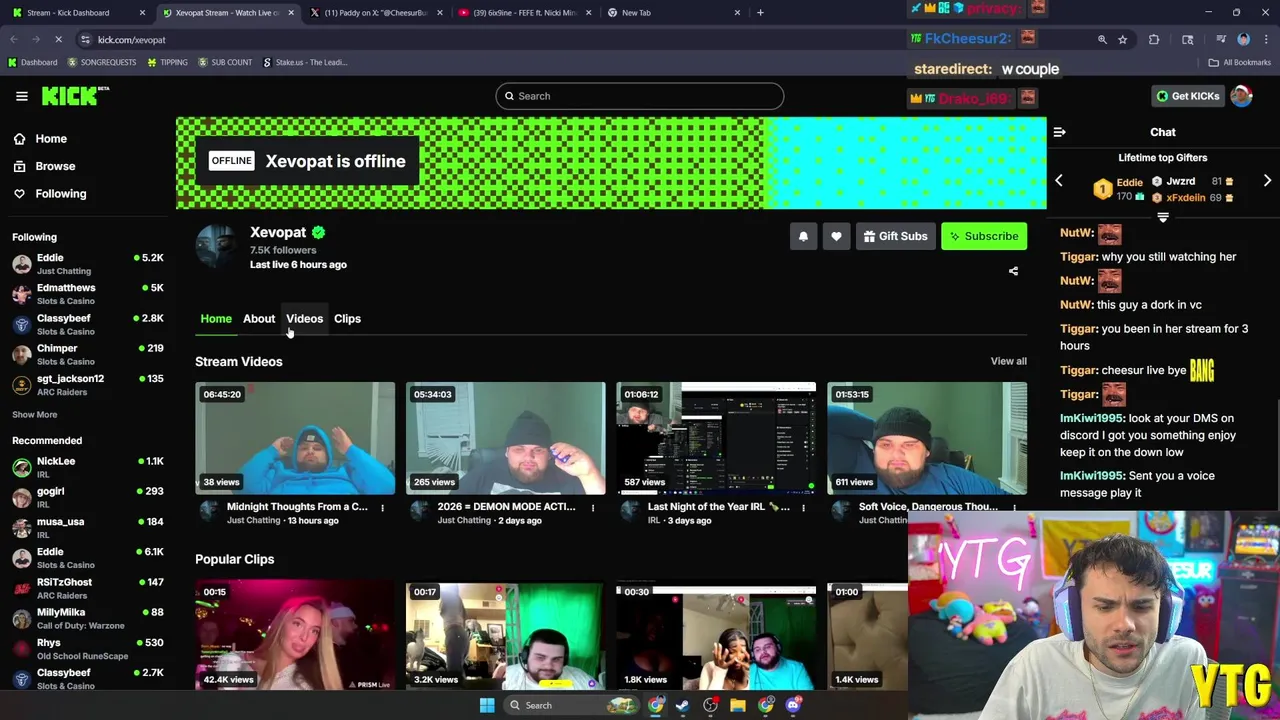Open the browser zoom magnifier icon
This screenshot has height=720, width=1280.
(x=1102, y=39)
